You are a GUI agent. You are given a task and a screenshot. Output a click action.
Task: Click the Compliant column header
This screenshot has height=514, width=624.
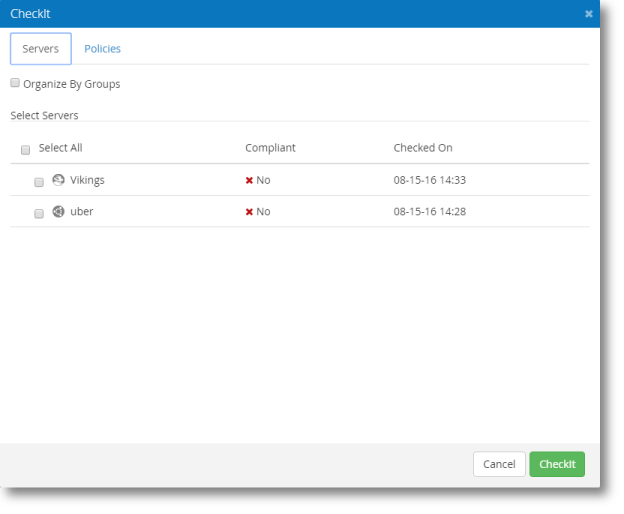[x=270, y=148]
